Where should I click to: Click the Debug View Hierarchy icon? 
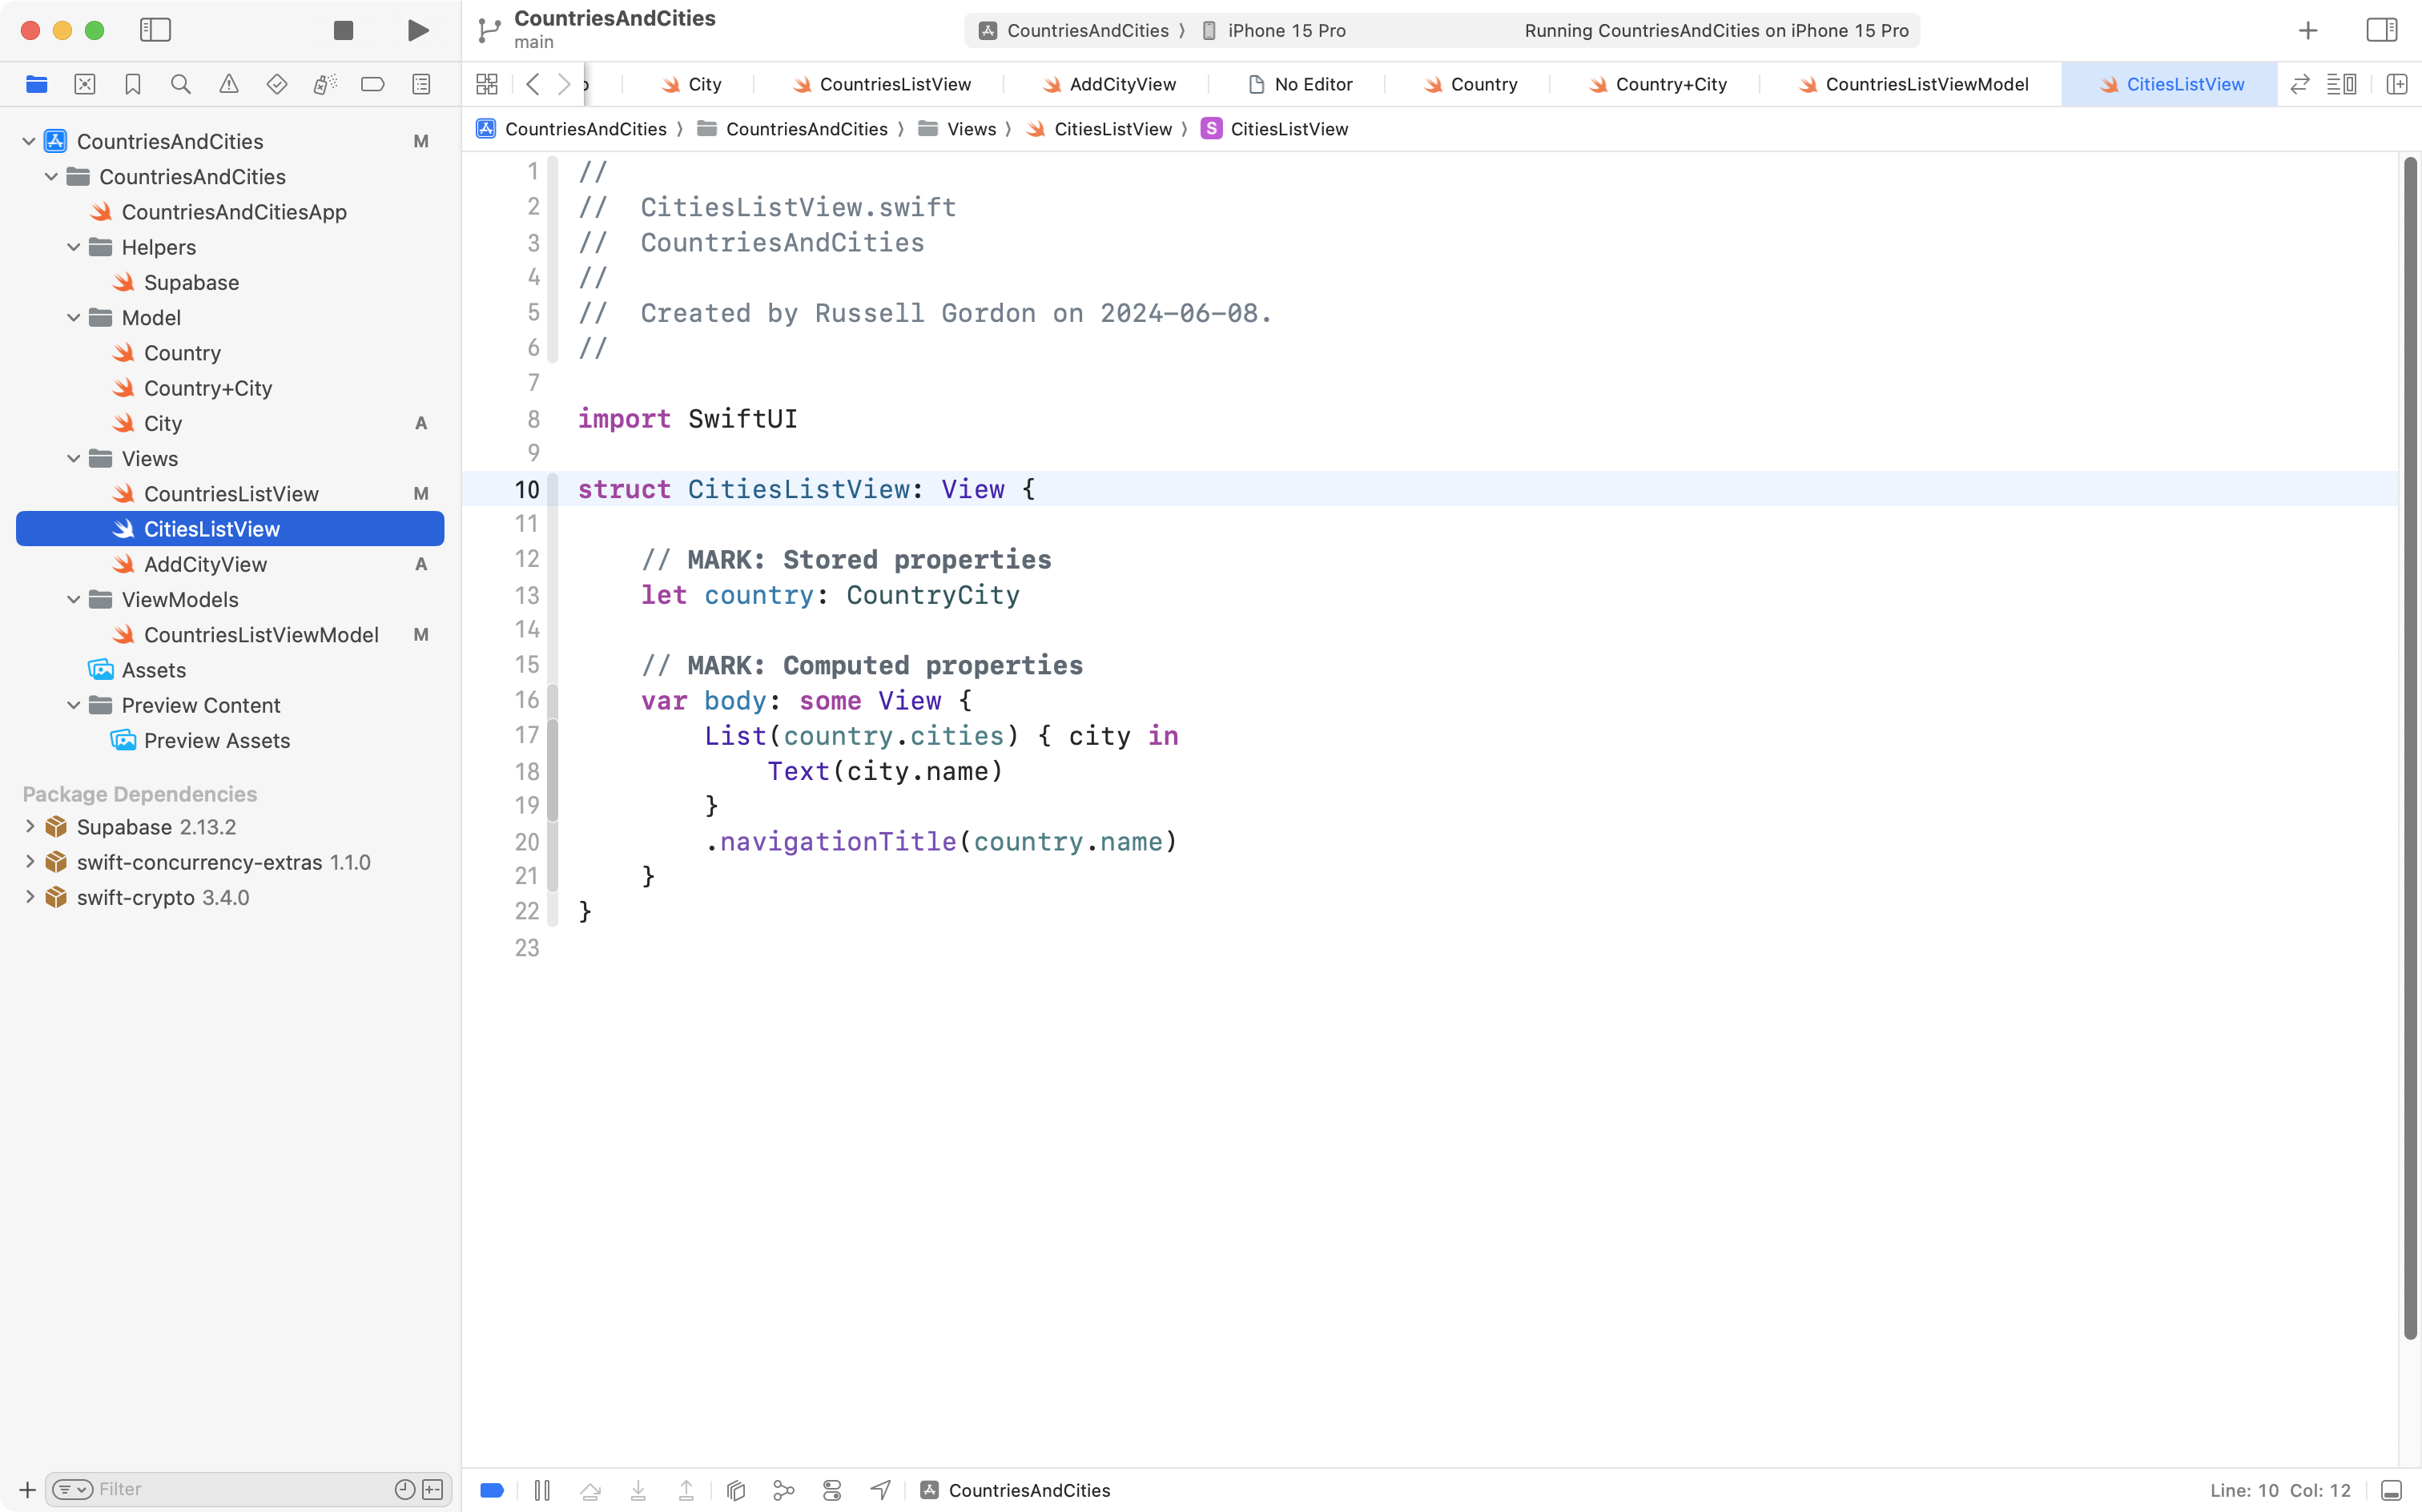[x=735, y=1490]
